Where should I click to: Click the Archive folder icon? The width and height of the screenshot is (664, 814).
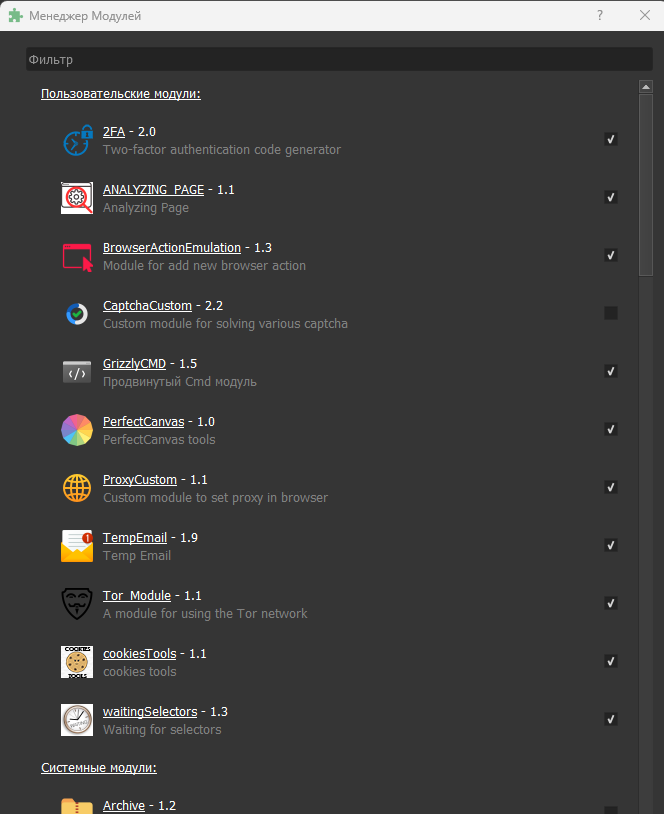tap(77, 806)
